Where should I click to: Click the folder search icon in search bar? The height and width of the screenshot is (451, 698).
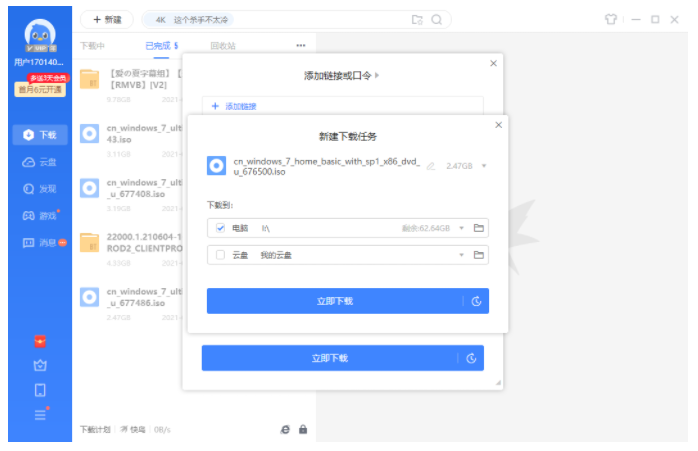click(417, 20)
